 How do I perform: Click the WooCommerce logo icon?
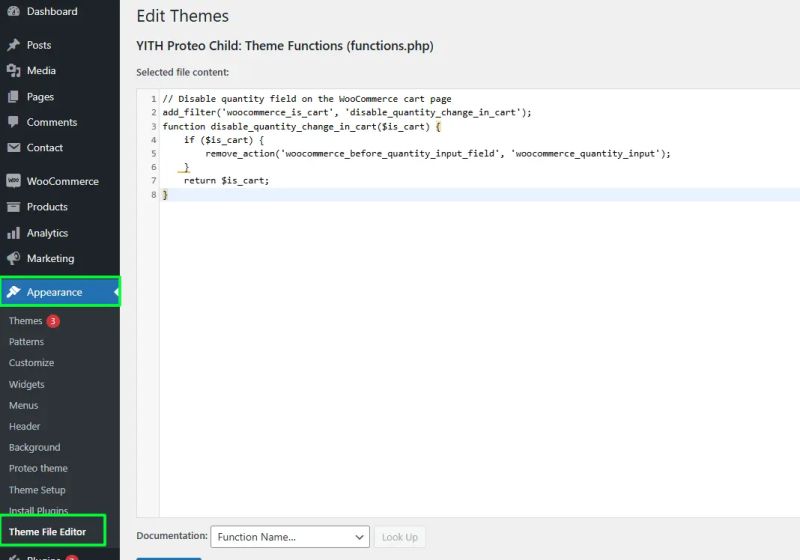[14, 181]
